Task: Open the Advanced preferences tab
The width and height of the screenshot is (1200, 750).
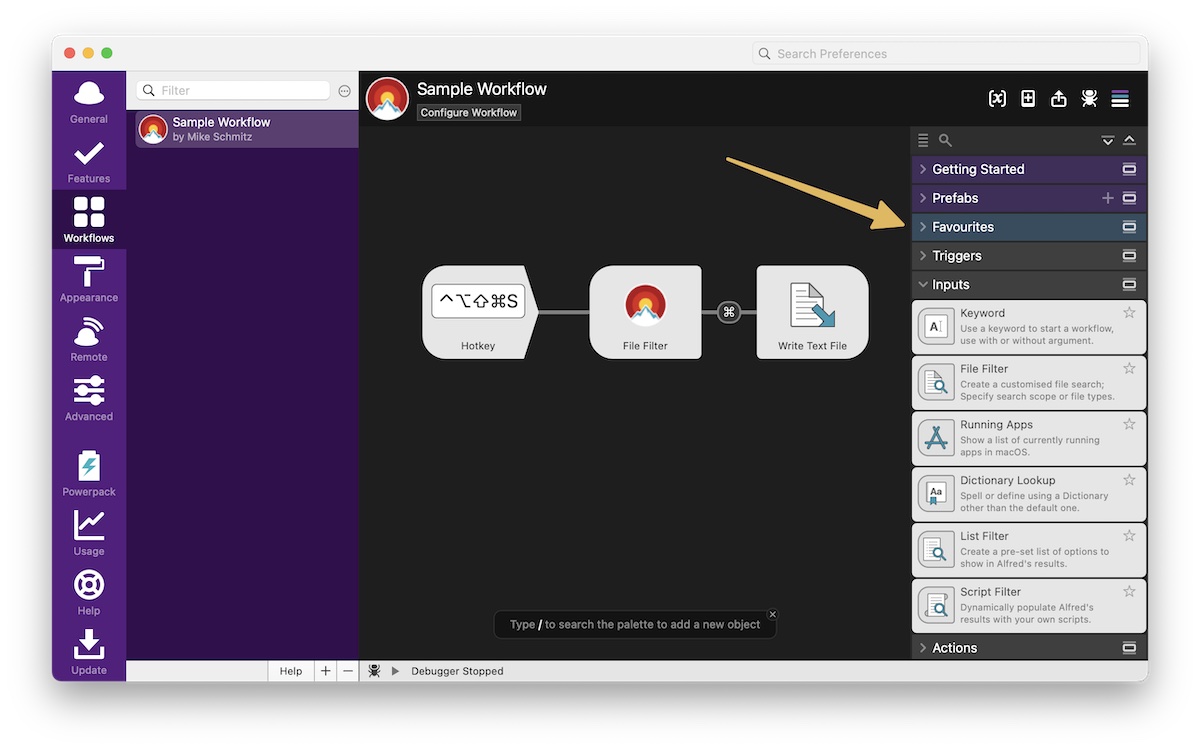Action: click(x=89, y=399)
